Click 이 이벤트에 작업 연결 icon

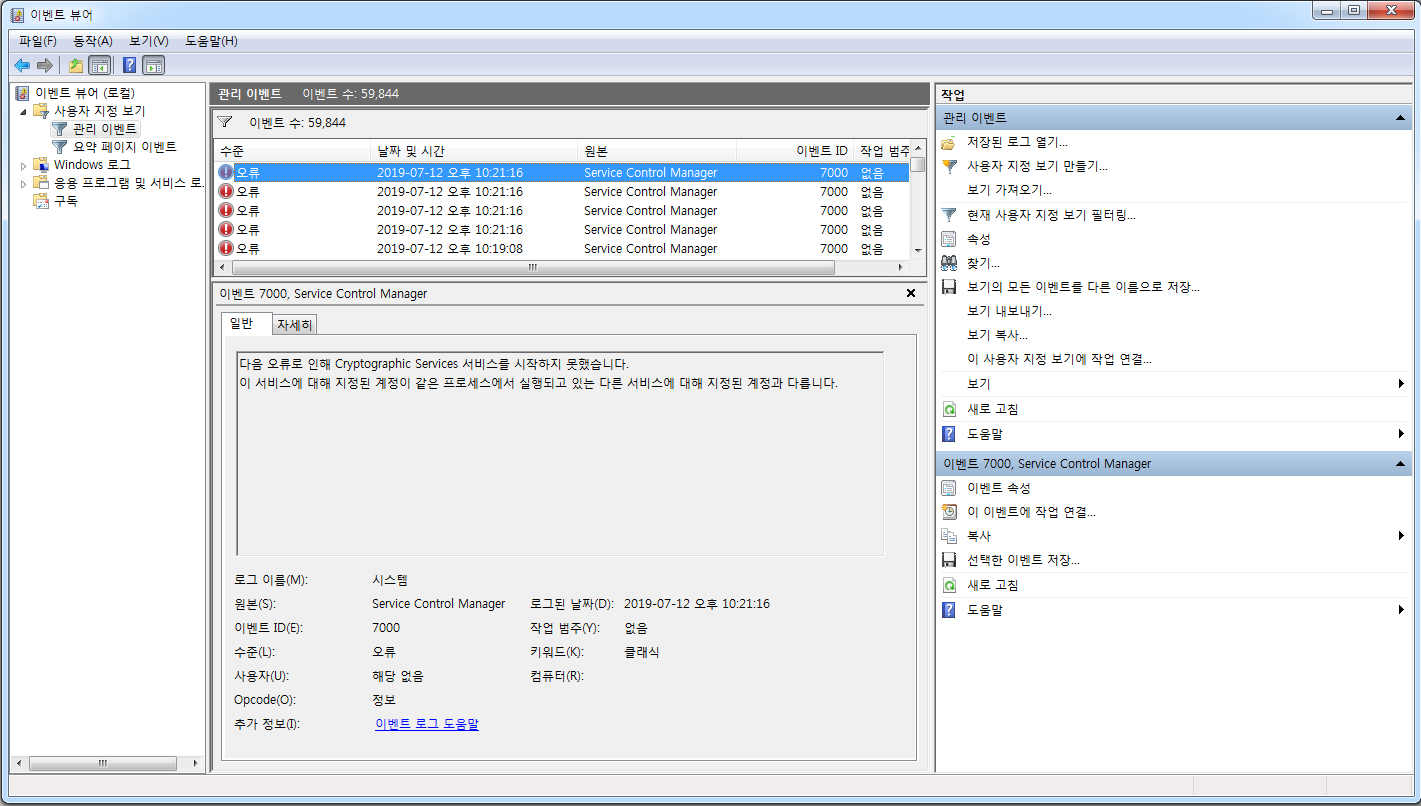(949, 512)
